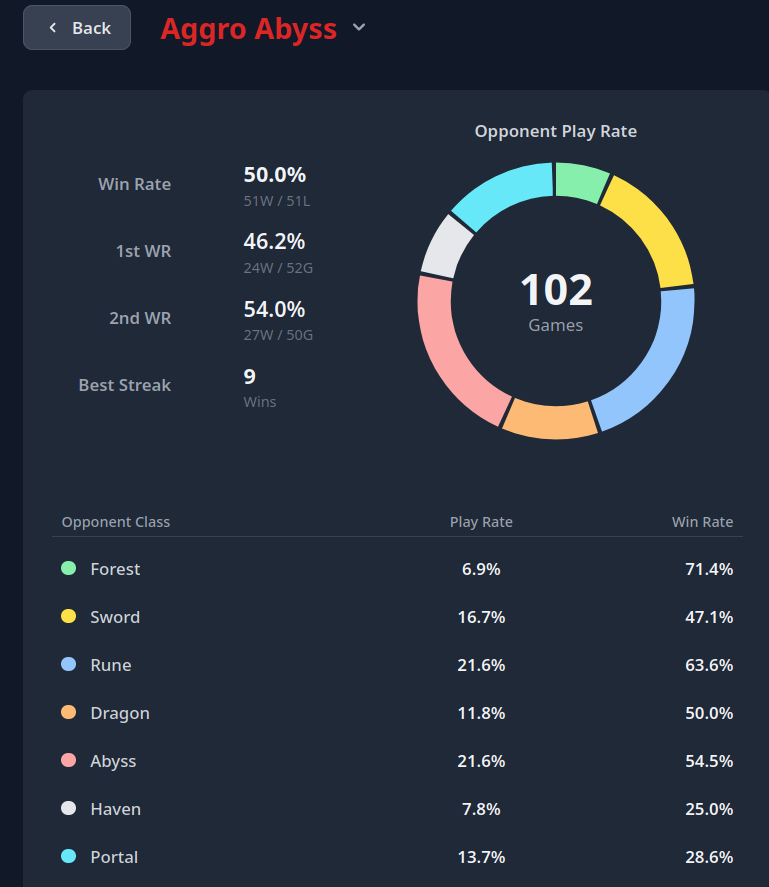Click Haven play rate 7.8%

pyautogui.click(x=481, y=810)
